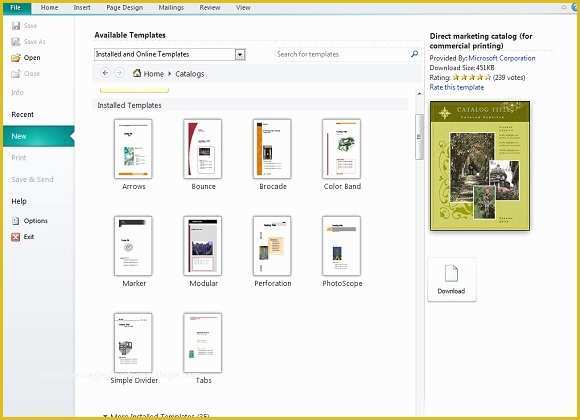580x420 pixels.
Task: Click the Installed and Online Templates combo box
Action: [x=169, y=54]
